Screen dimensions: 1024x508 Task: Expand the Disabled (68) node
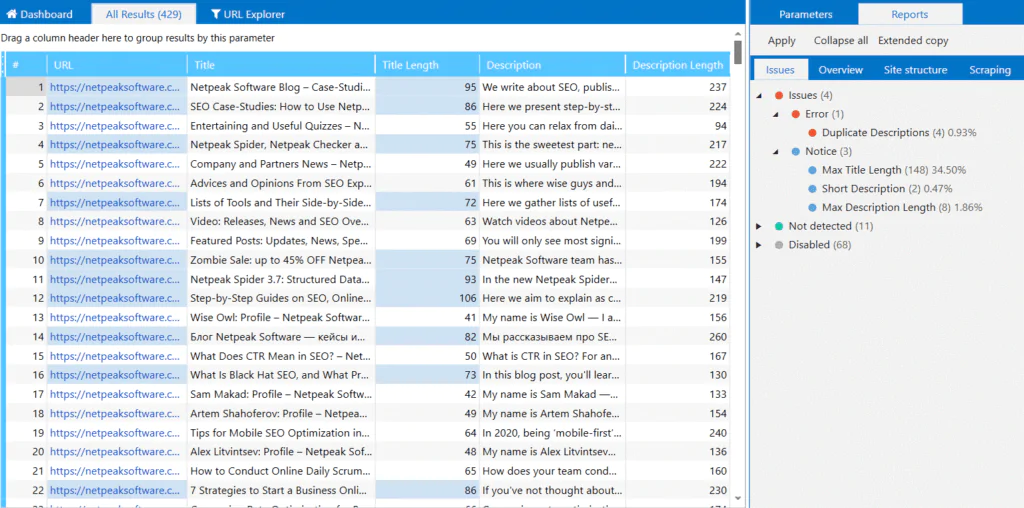pos(759,245)
